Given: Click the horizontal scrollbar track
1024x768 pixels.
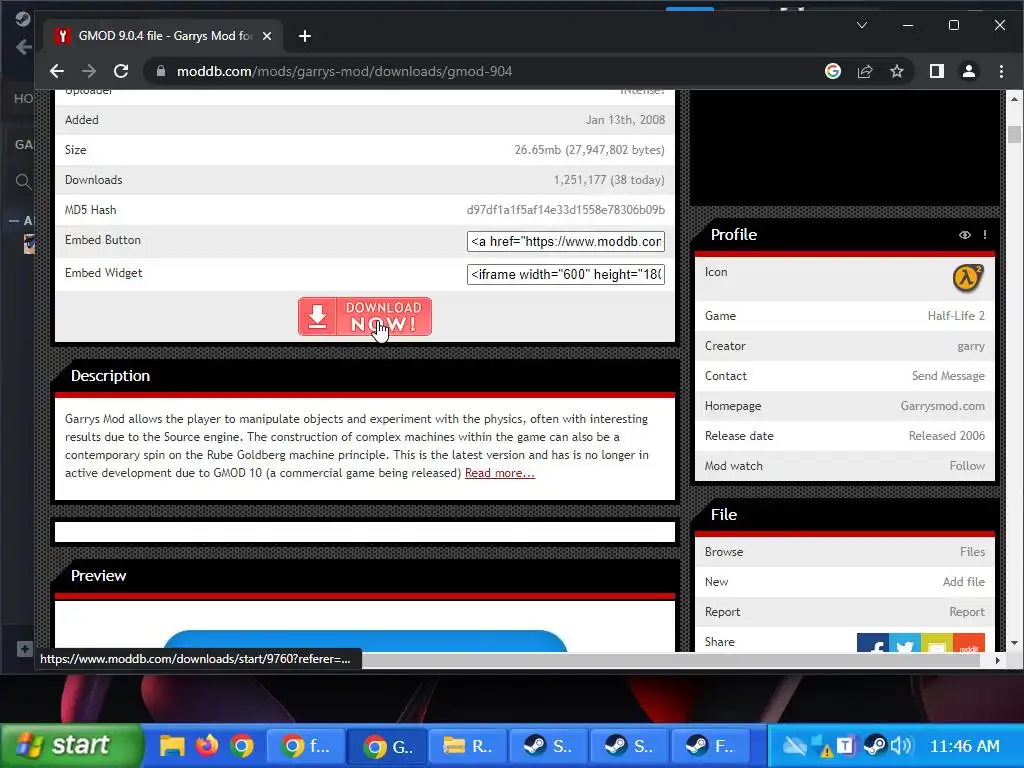Looking at the screenshot, I should pyautogui.click(x=669, y=660).
